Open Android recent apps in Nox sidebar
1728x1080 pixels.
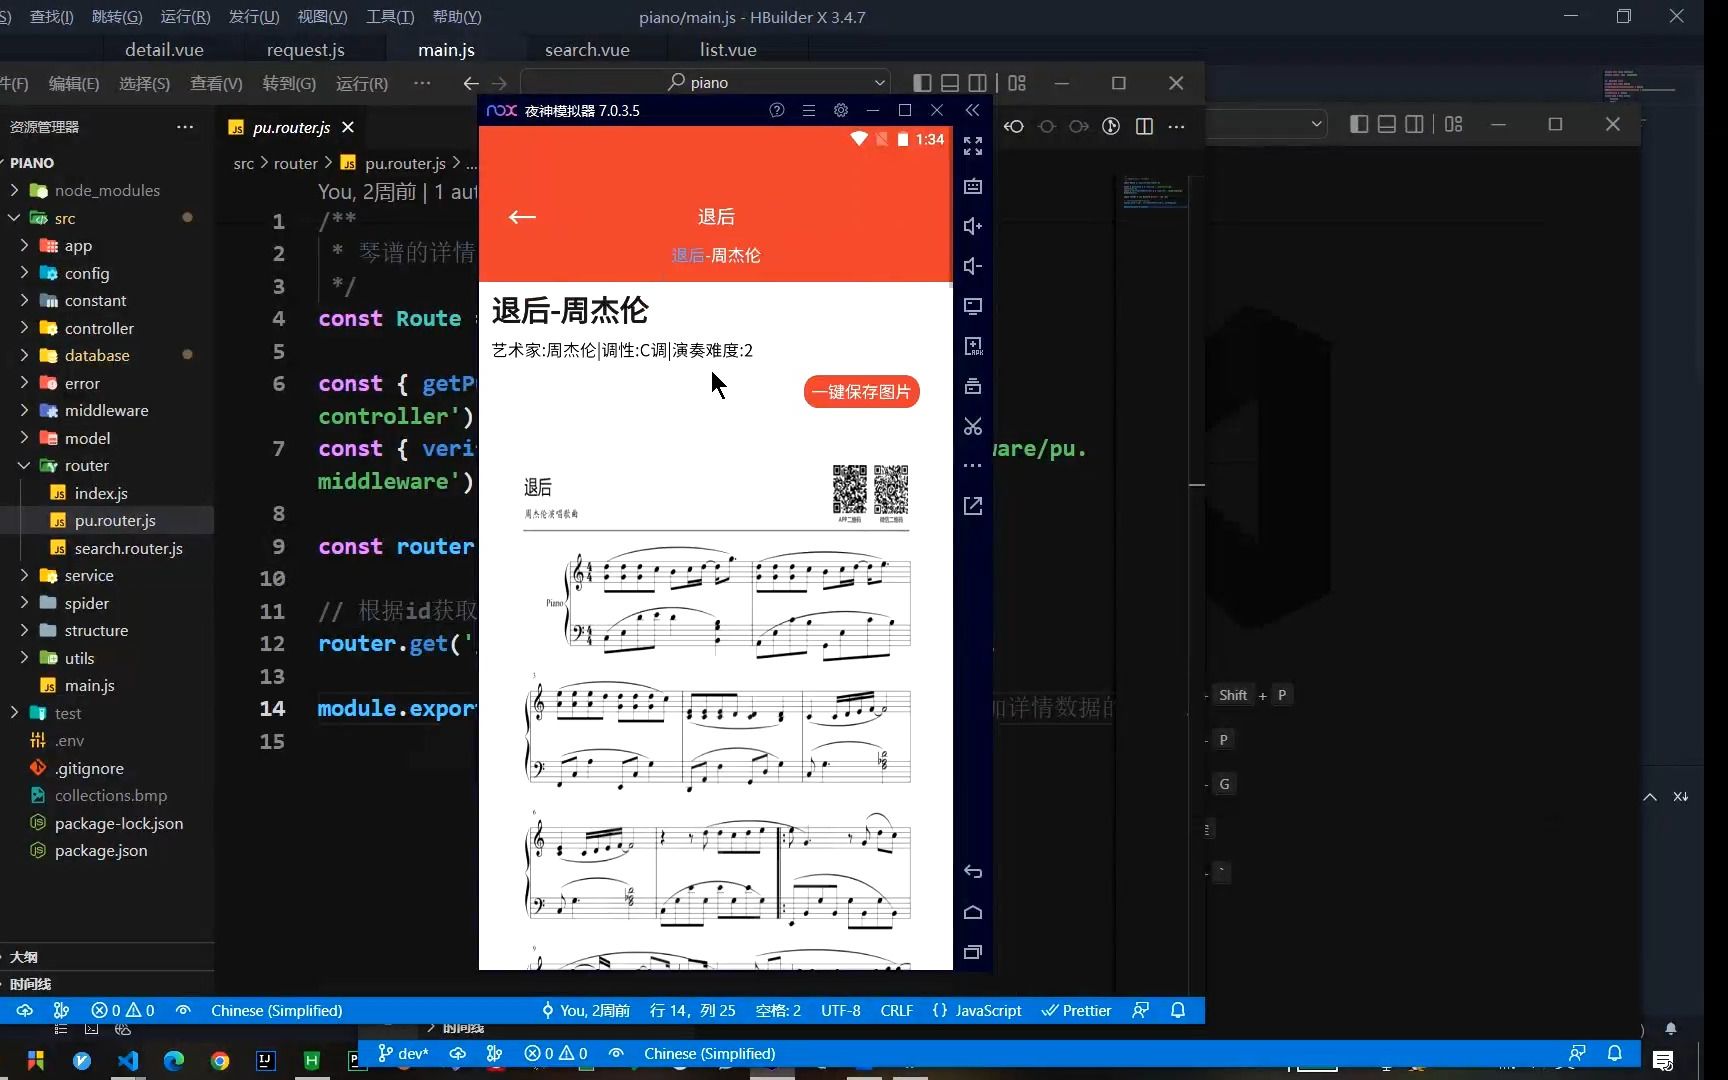[973, 953]
